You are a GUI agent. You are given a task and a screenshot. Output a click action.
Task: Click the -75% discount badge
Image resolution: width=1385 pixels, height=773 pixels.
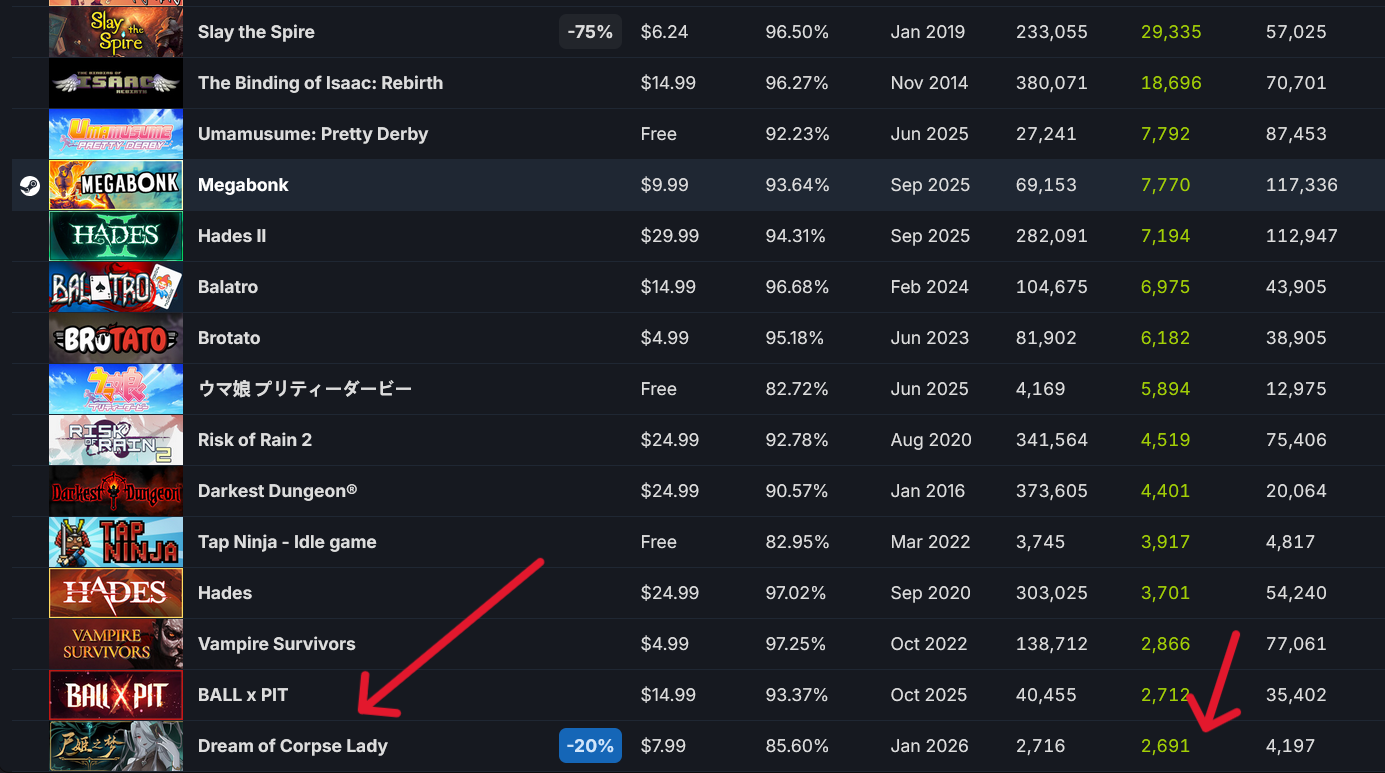pyautogui.click(x=590, y=32)
